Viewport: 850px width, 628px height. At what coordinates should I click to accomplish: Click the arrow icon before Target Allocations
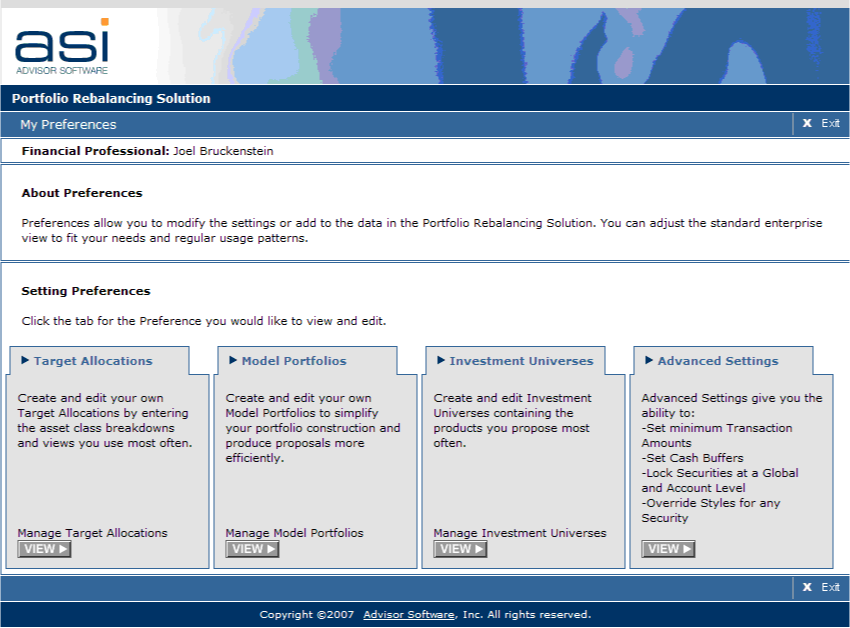click(x=25, y=360)
